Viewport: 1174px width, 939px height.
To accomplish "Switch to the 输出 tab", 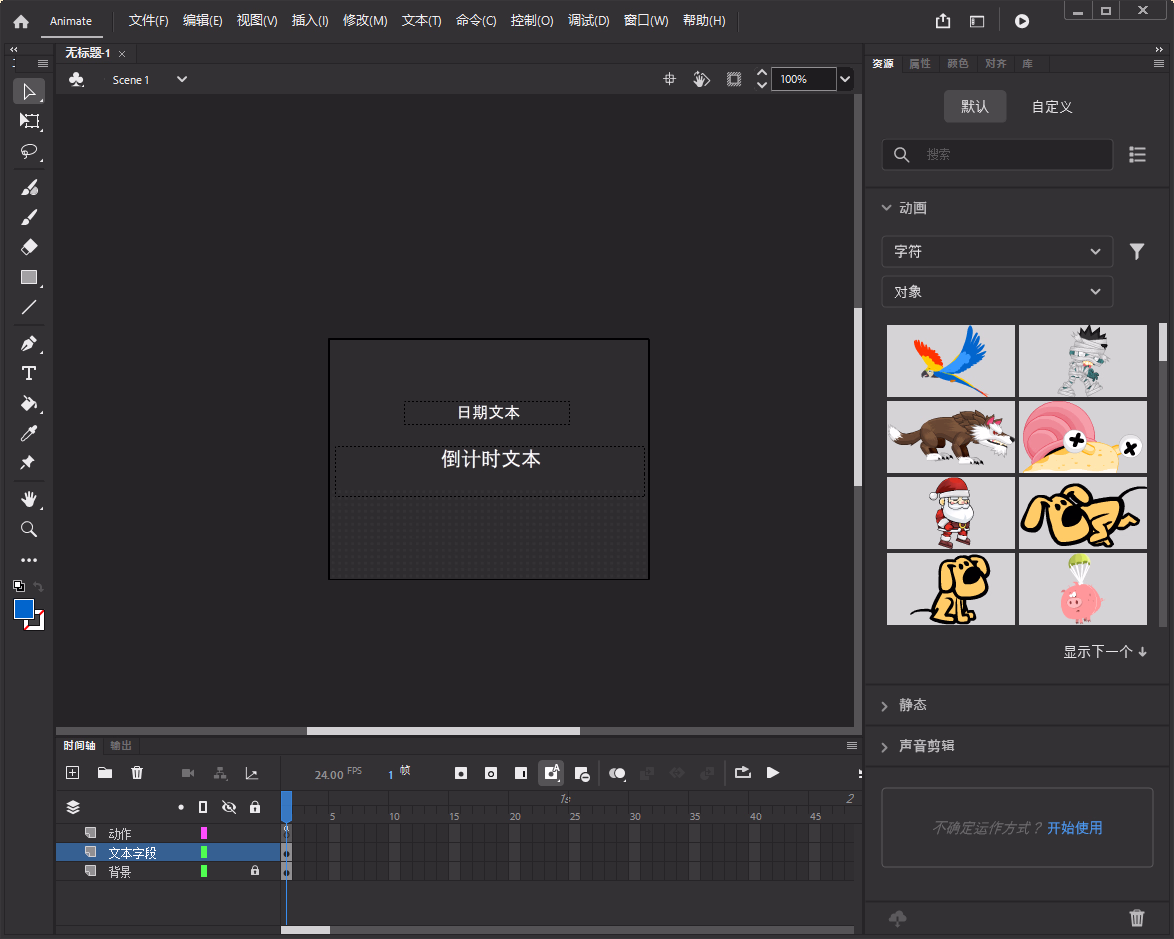I will click(121, 745).
